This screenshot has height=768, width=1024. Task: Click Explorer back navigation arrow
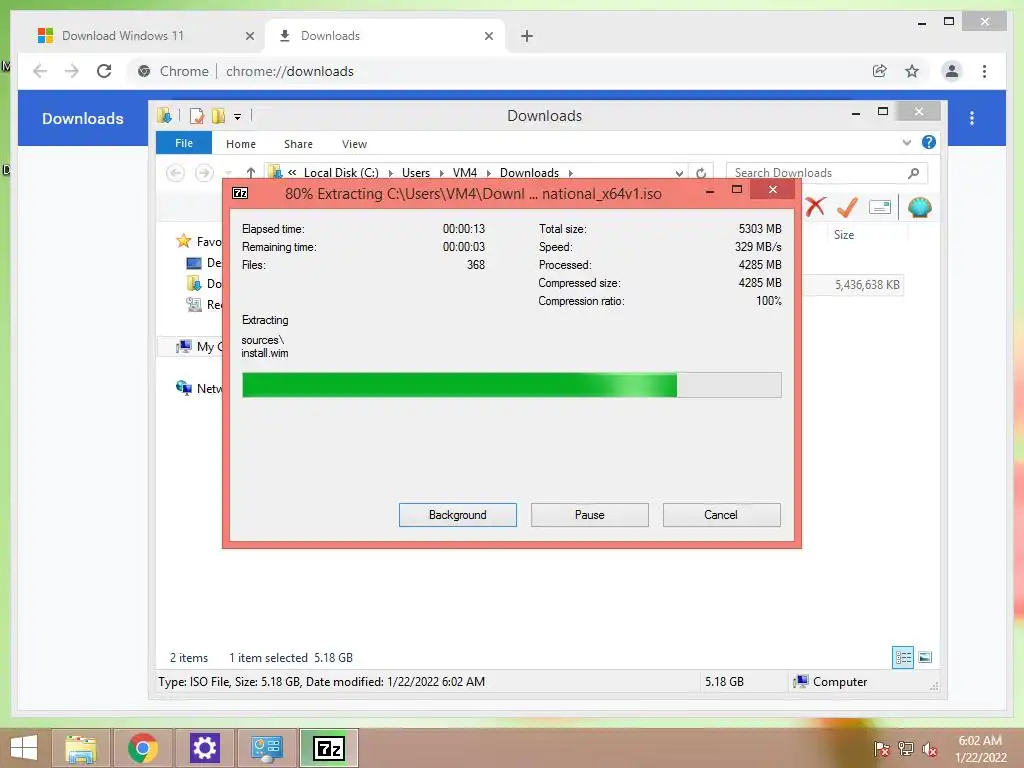point(175,172)
